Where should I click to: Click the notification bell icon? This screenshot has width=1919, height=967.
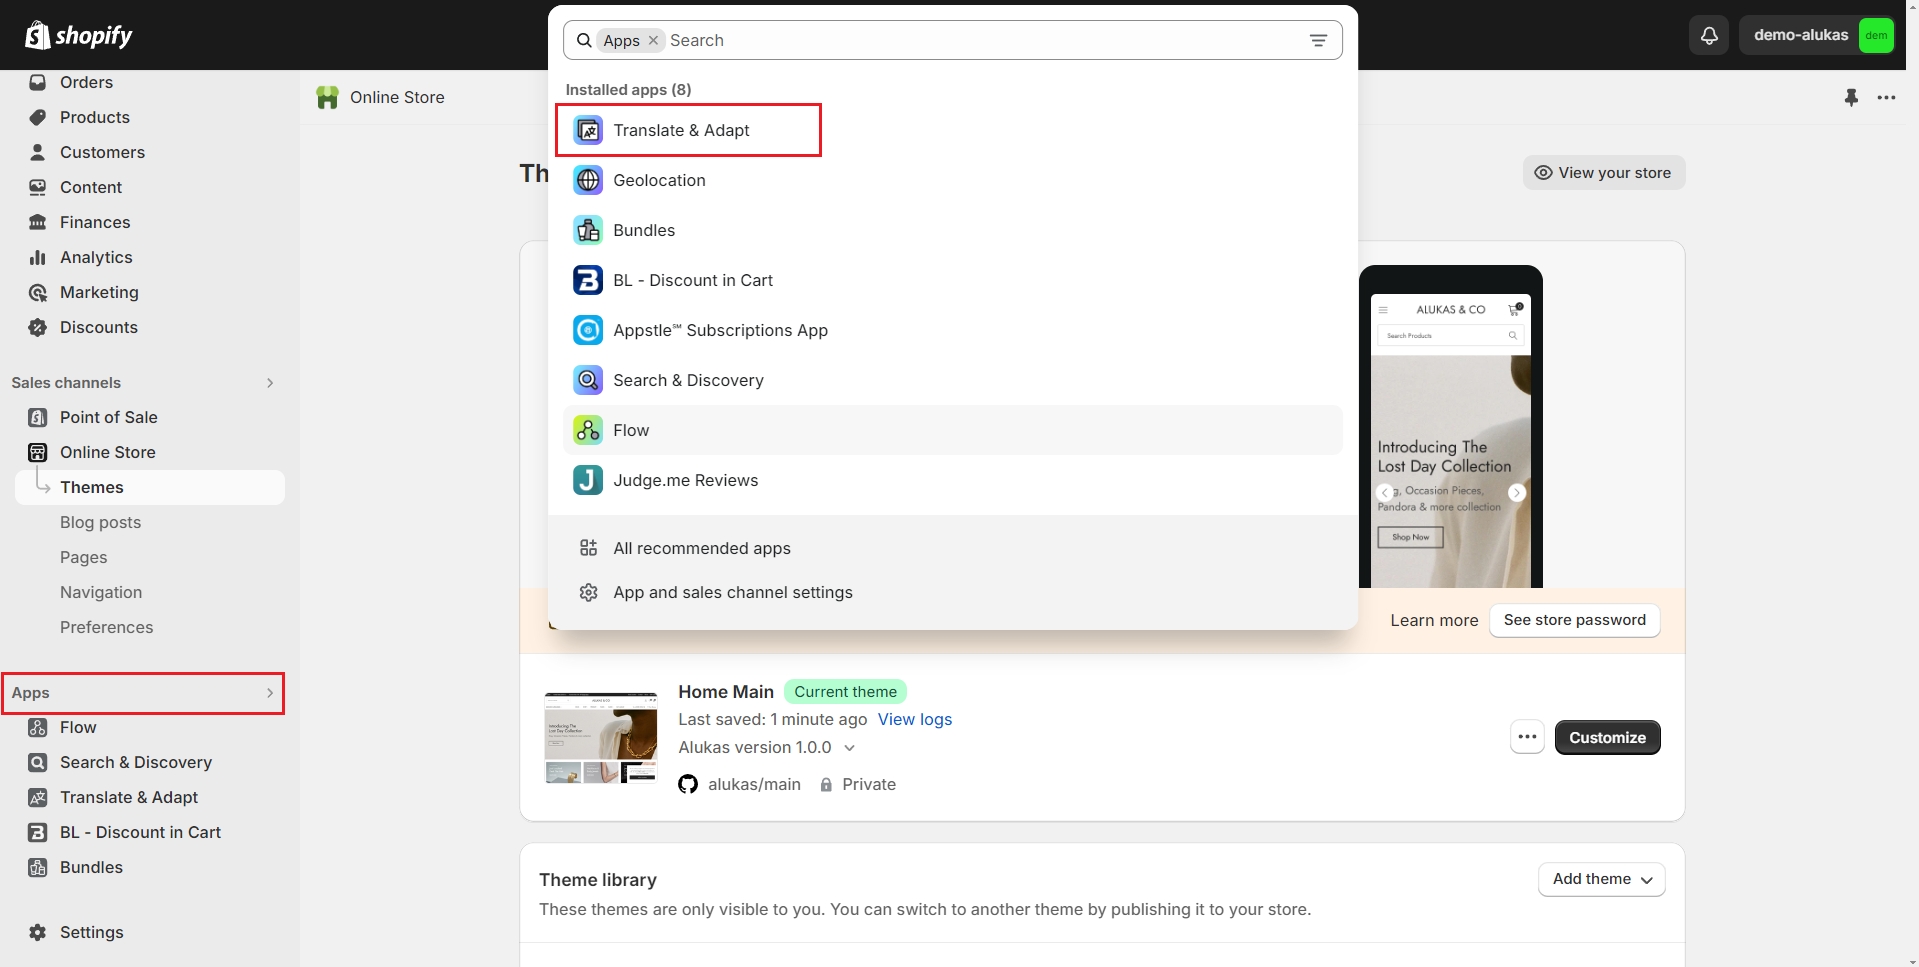pos(1709,36)
